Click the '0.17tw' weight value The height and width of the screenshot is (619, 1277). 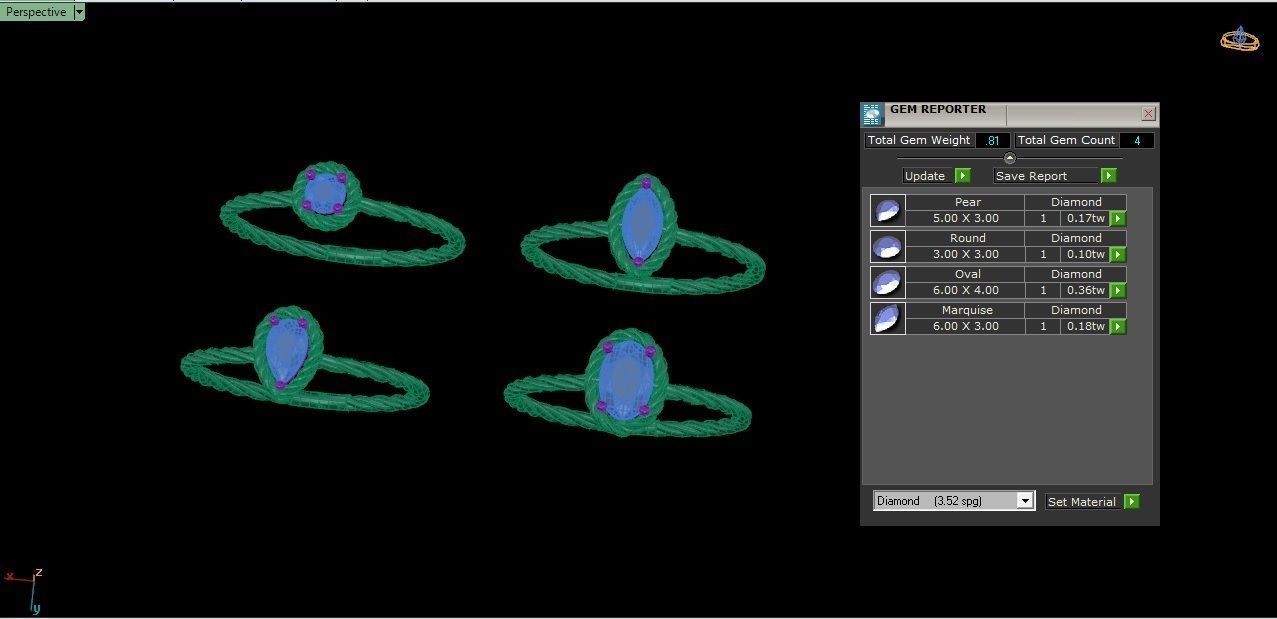[1085, 218]
